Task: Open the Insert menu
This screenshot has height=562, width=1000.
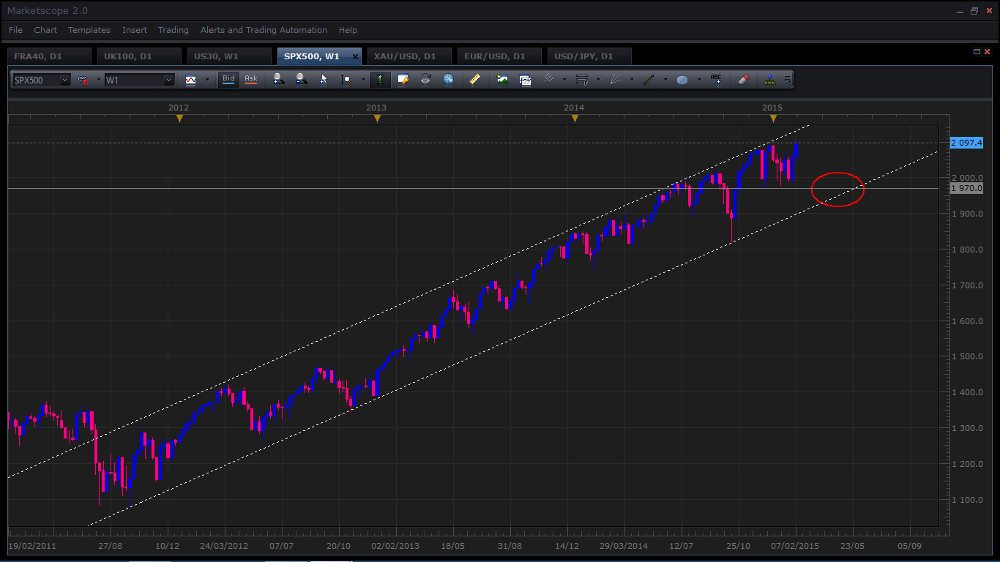Action: 135,30
